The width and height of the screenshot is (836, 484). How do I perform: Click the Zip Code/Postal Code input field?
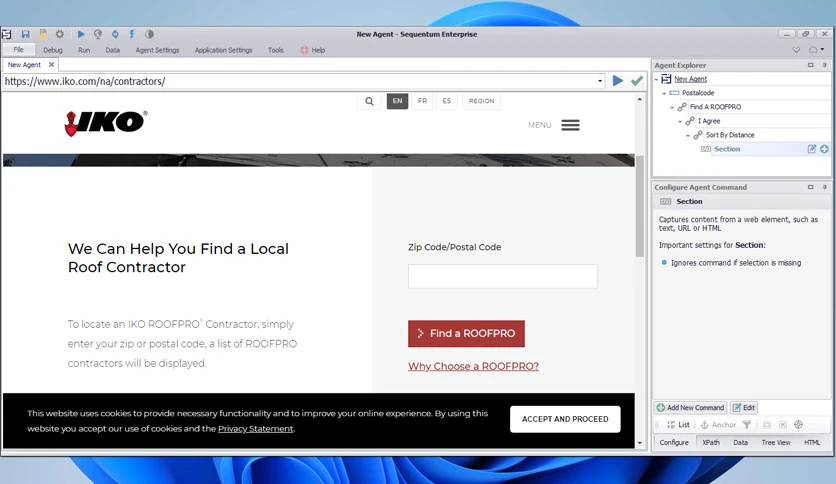[x=503, y=276]
